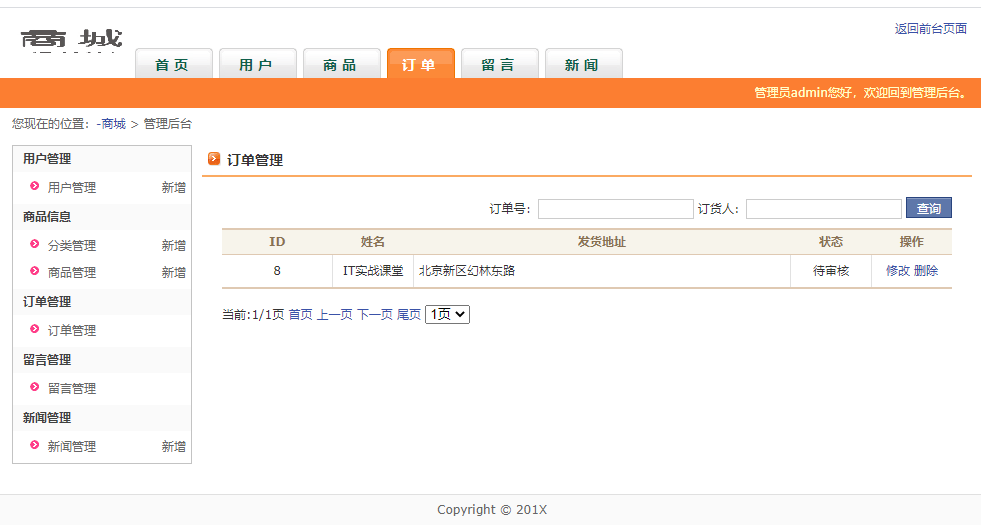
Task: Click the pink bullet icon beside 新闻管理
Action: click(x=34, y=445)
